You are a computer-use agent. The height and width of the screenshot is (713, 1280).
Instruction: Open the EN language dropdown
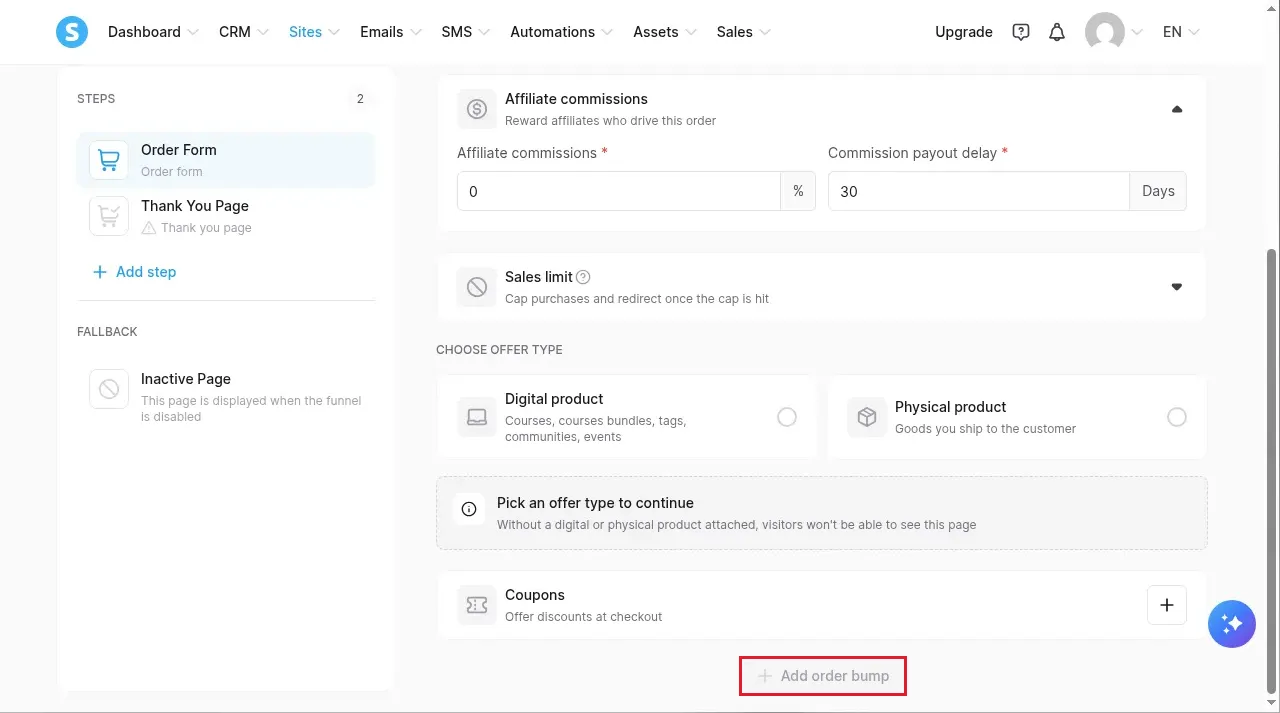(1180, 32)
